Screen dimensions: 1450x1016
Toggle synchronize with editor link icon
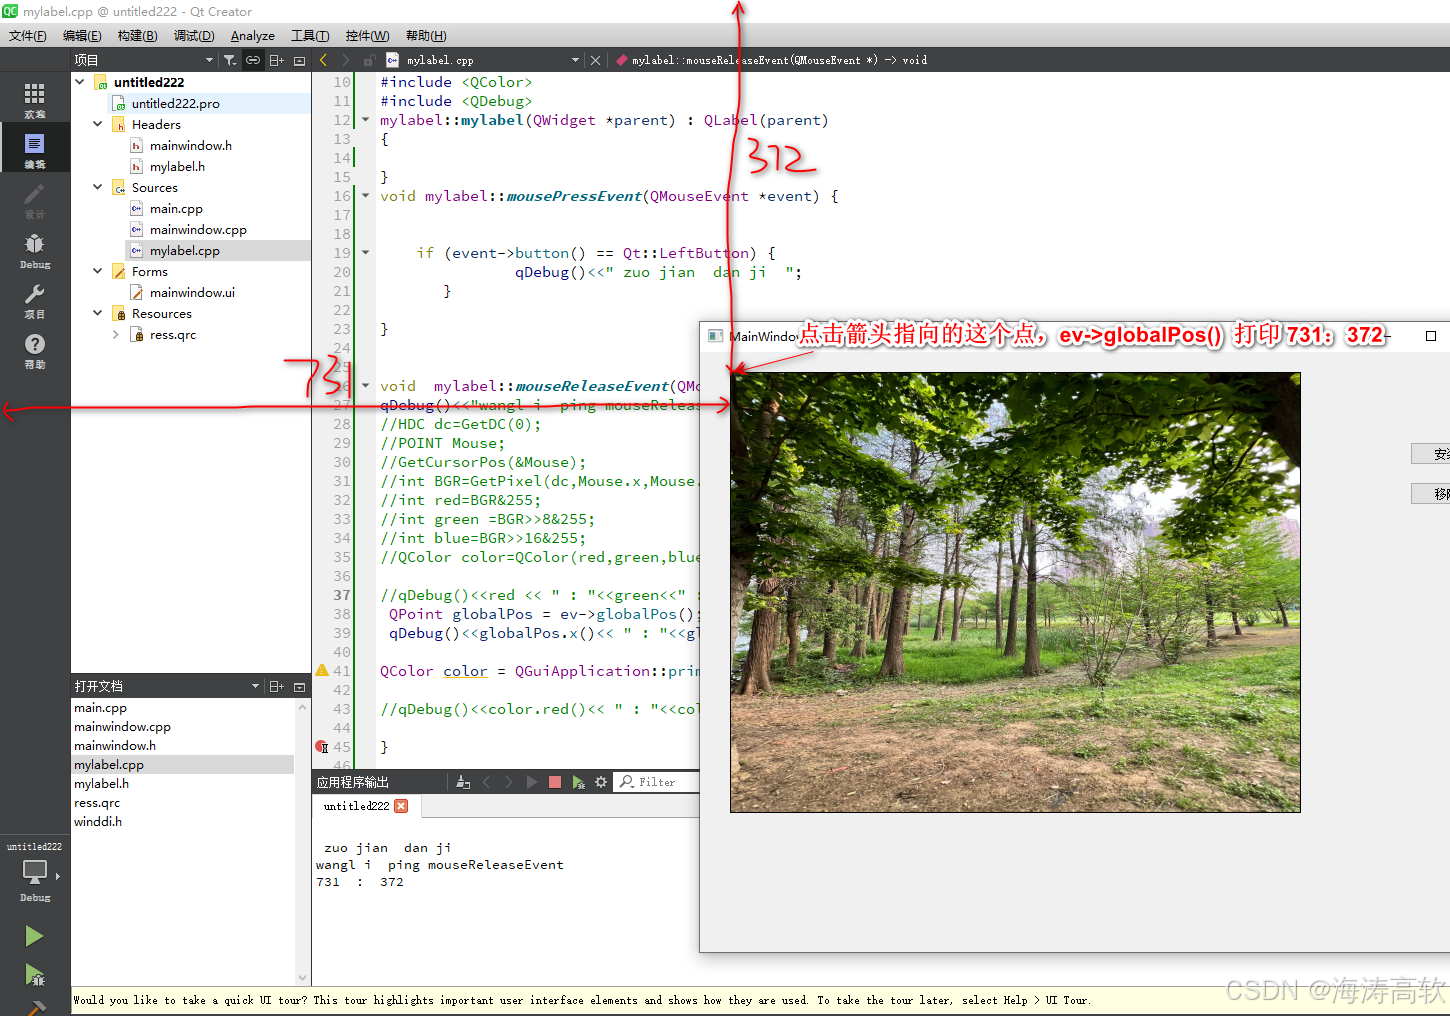[253, 60]
